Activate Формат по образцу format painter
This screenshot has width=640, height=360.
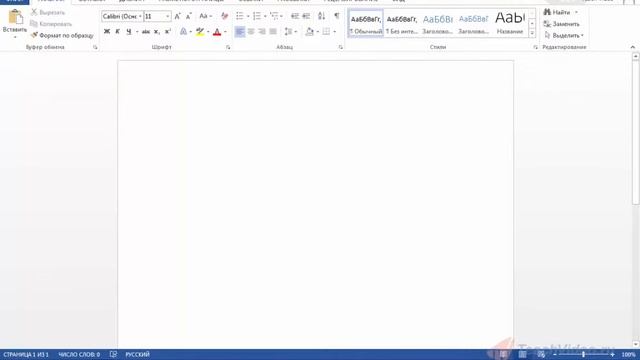click(x=62, y=36)
